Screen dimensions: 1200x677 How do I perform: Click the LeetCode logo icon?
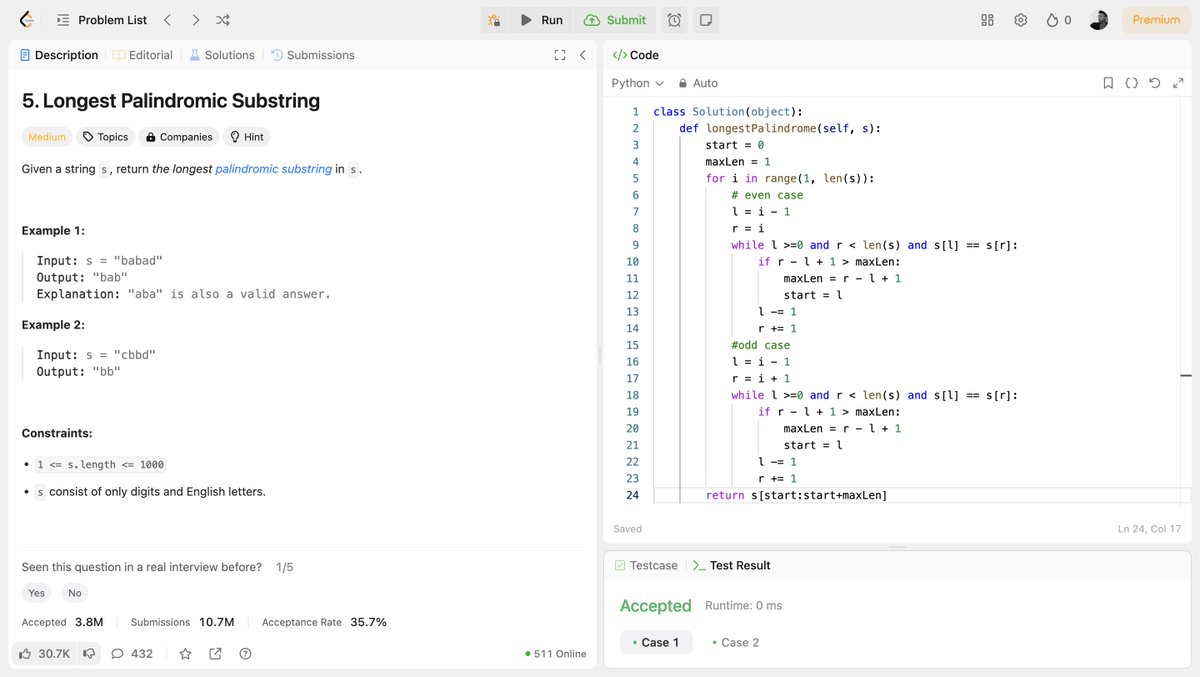[x=27, y=20]
